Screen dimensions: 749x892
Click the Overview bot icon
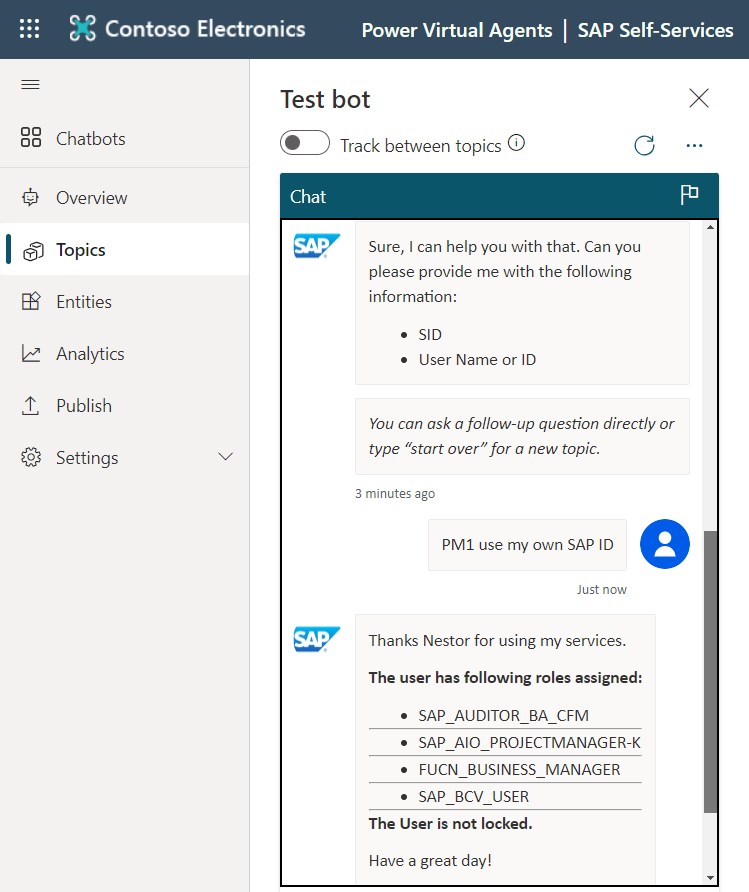click(x=31, y=197)
